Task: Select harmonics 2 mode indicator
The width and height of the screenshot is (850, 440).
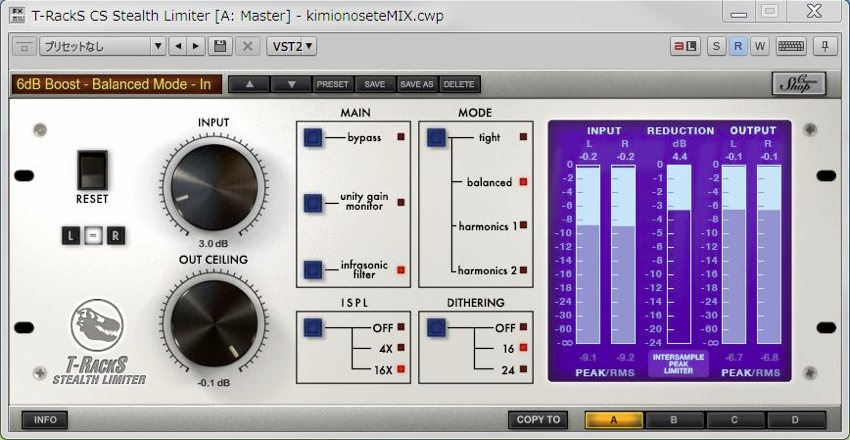Action: click(523, 269)
